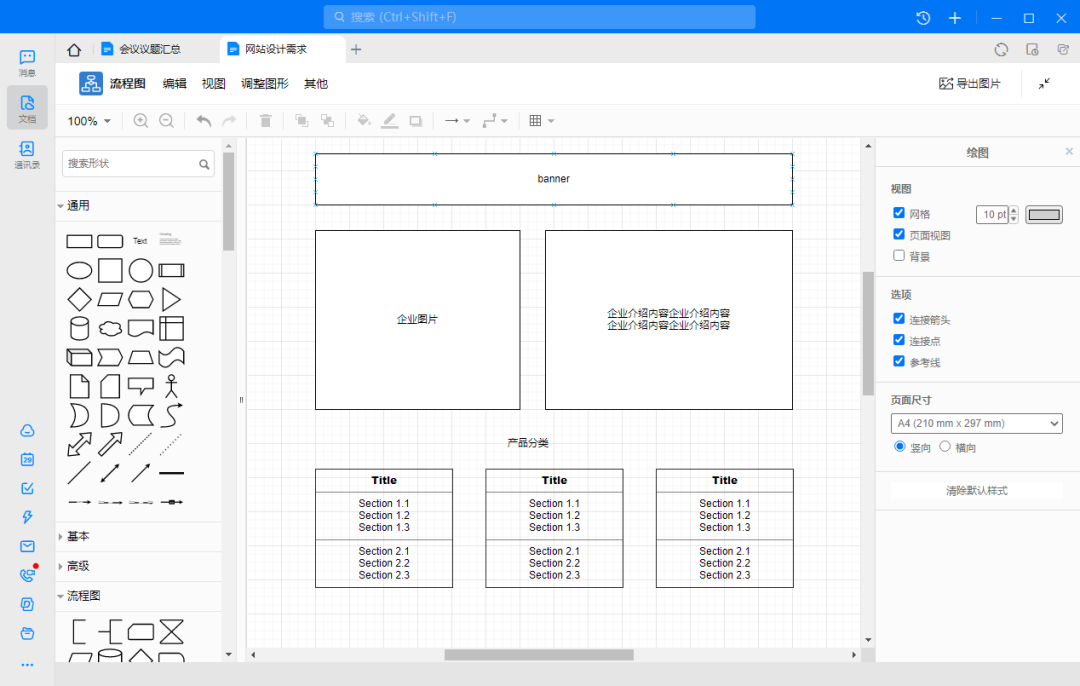Select the 横向 landscape radio button
The width and height of the screenshot is (1080, 686).
pos(945,446)
